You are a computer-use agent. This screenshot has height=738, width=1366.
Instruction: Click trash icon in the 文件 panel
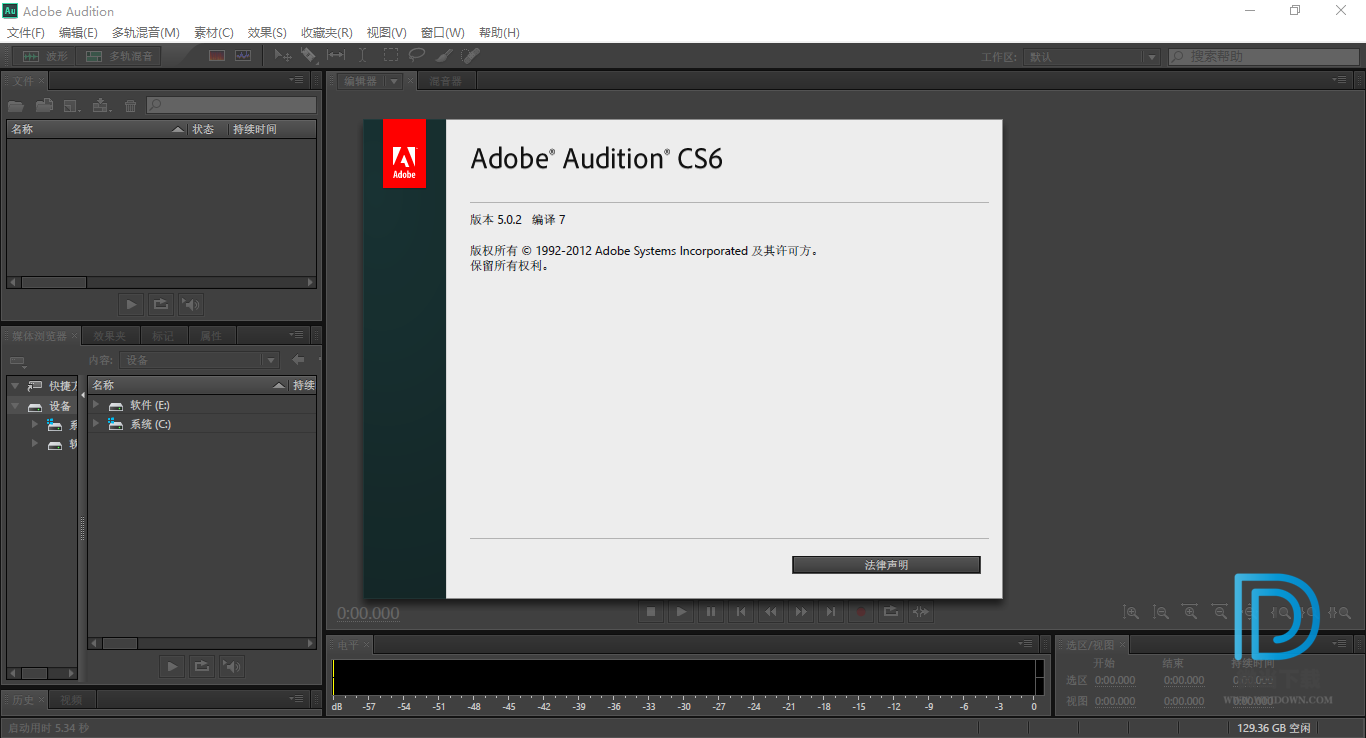(x=130, y=105)
